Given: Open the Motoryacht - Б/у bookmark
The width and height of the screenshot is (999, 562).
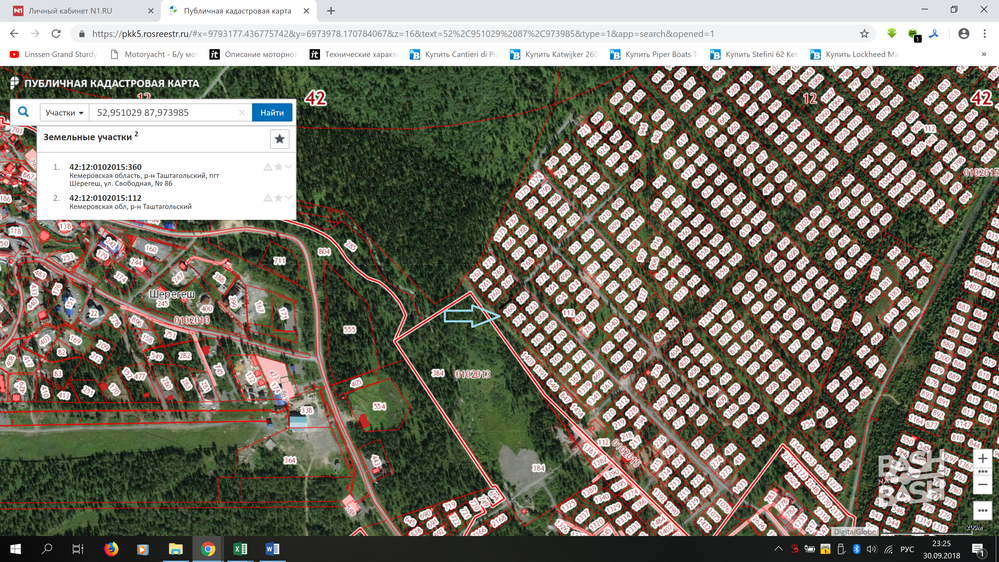Looking at the screenshot, I should point(154,54).
